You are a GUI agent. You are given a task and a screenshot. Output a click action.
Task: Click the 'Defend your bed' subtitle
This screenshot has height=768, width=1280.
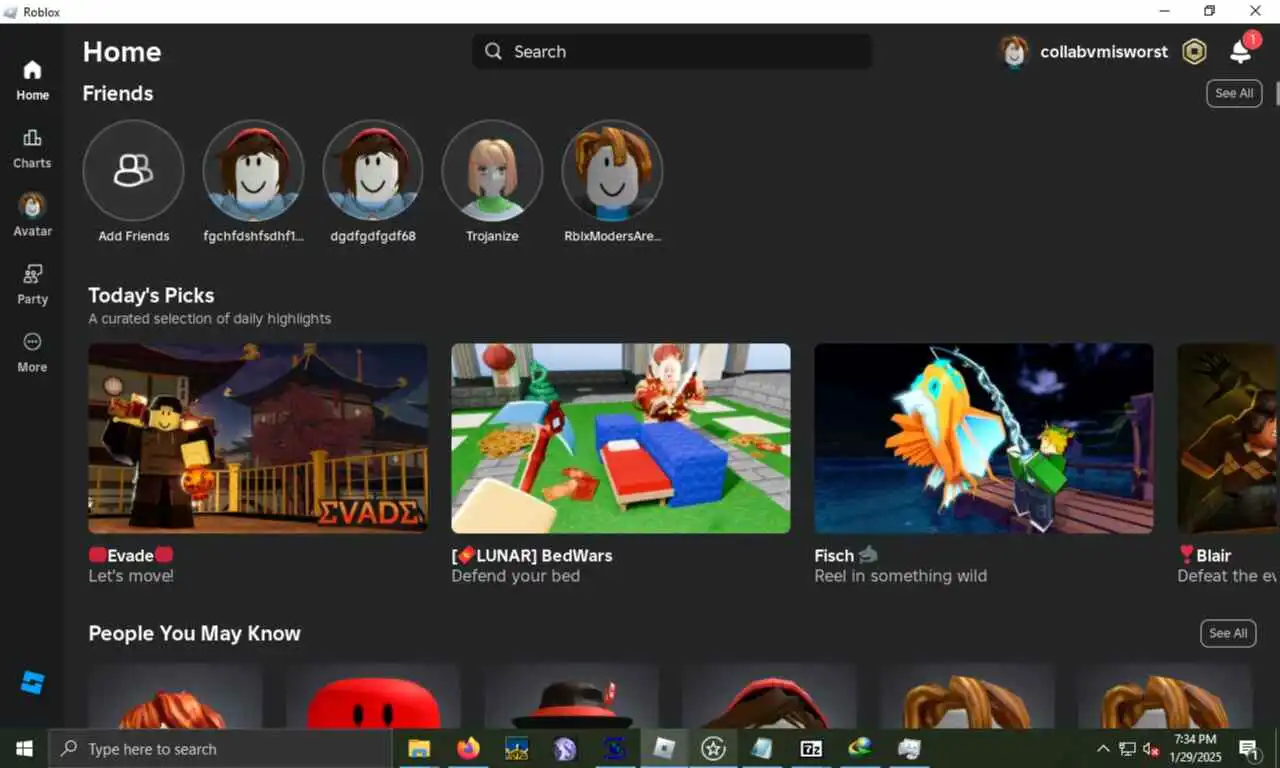516,576
